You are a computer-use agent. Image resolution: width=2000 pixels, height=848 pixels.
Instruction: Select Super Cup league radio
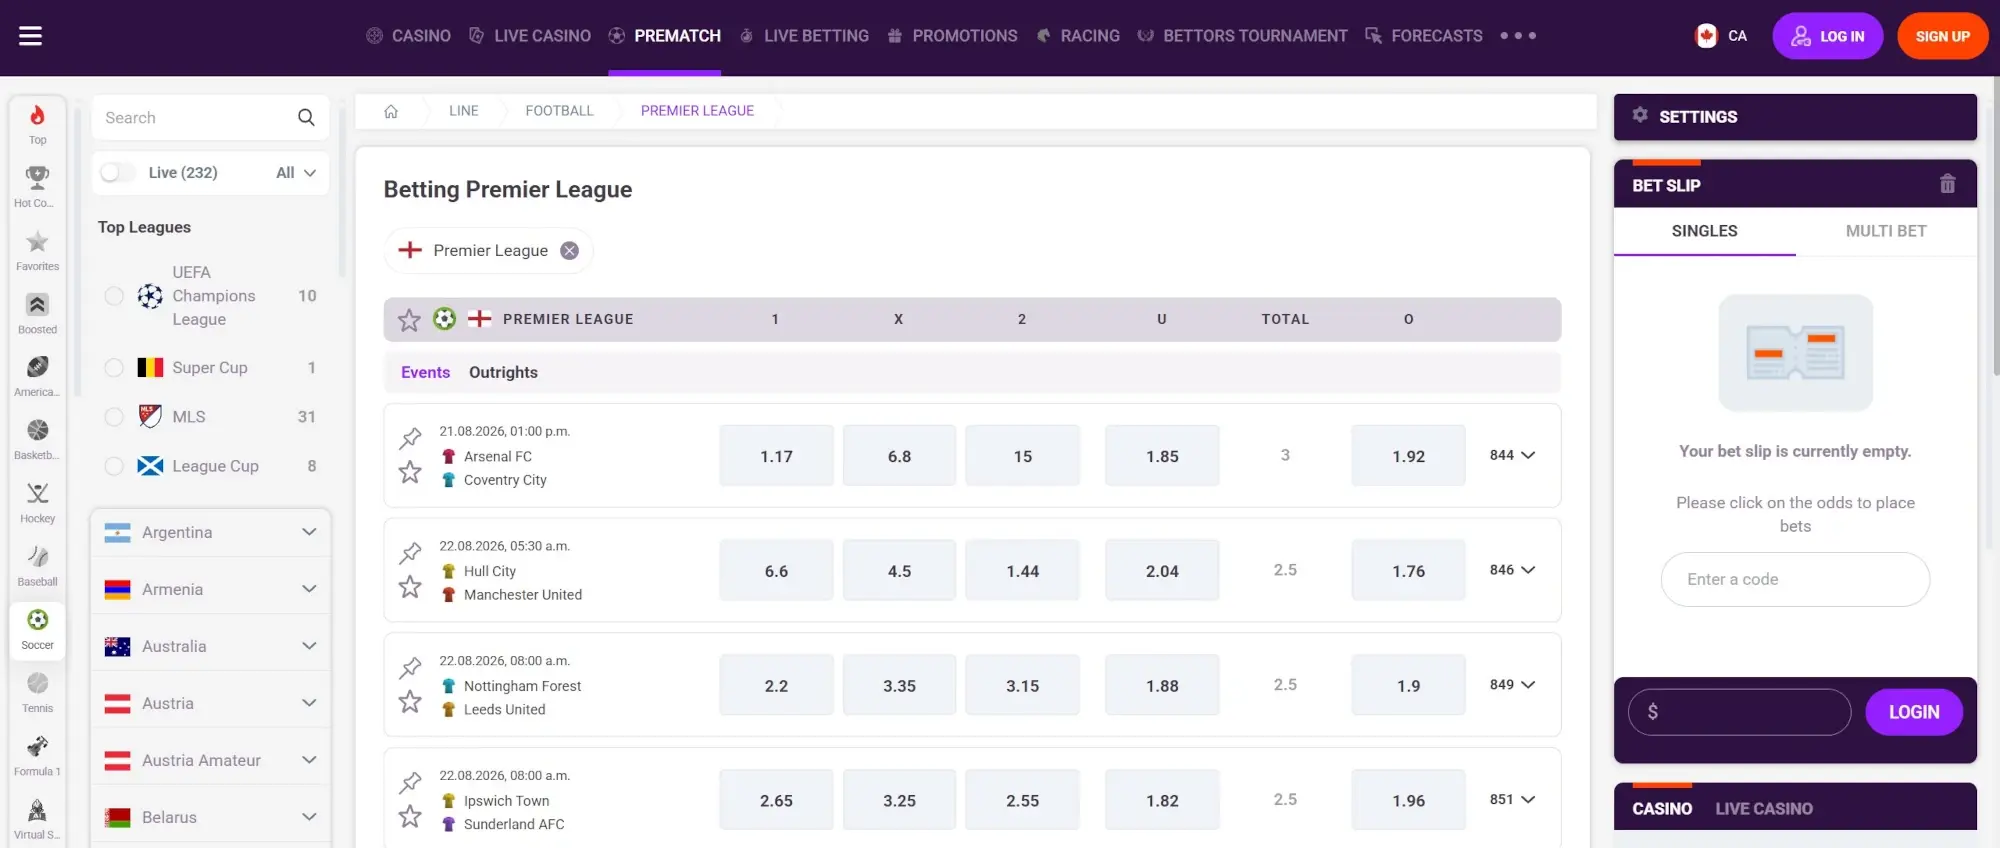click(114, 368)
